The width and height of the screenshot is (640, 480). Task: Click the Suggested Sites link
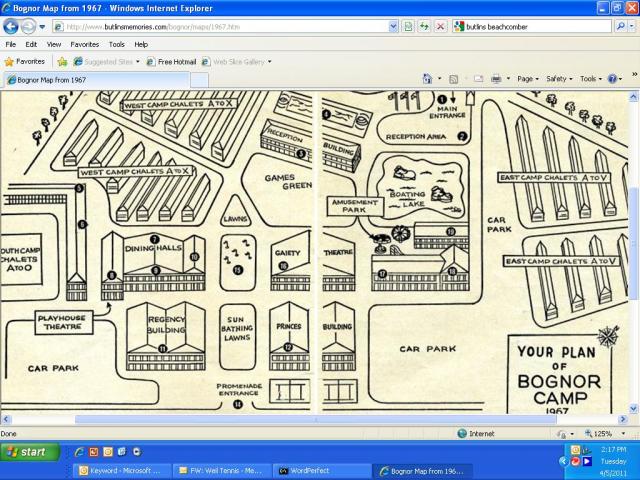[105, 61]
